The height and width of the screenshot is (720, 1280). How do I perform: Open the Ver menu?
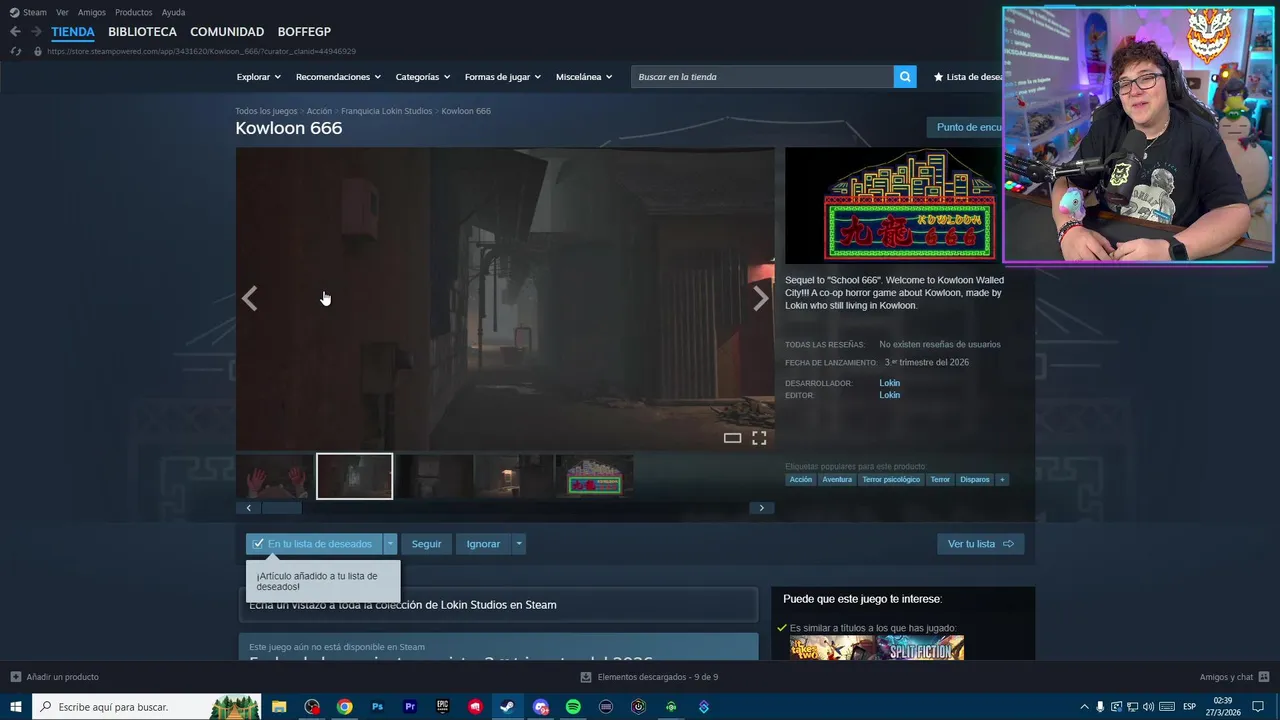click(62, 12)
